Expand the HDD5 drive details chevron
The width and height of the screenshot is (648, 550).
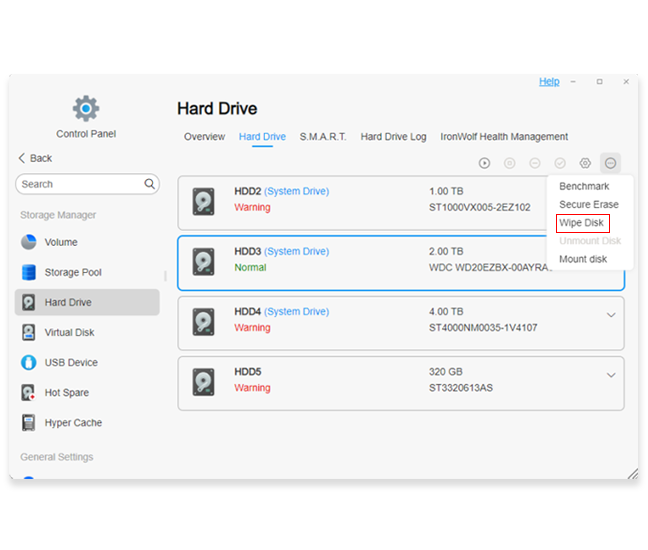(611, 376)
